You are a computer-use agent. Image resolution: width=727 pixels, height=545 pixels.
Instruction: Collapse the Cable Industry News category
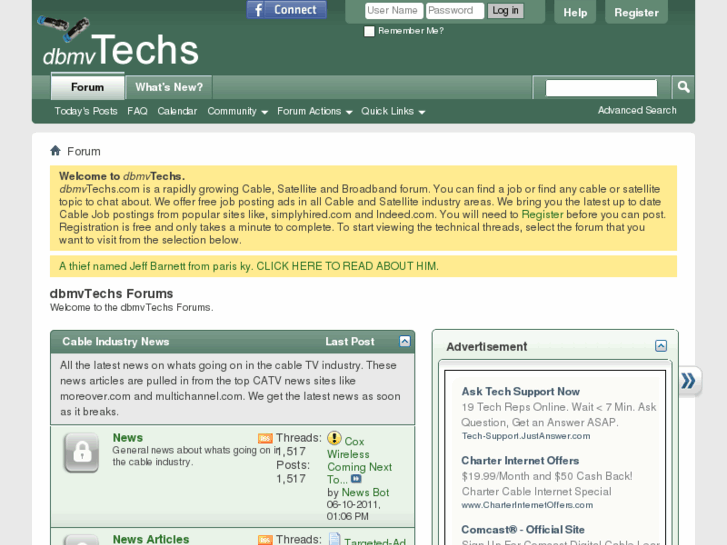coord(404,341)
